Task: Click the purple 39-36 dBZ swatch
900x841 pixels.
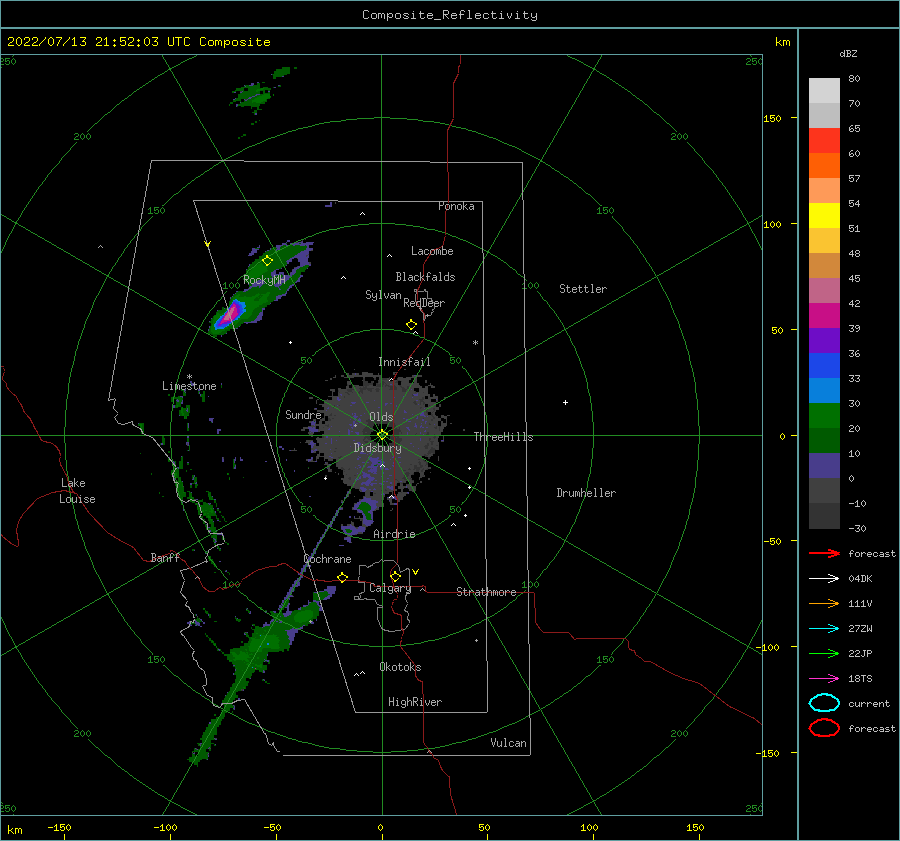Action: [x=824, y=340]
